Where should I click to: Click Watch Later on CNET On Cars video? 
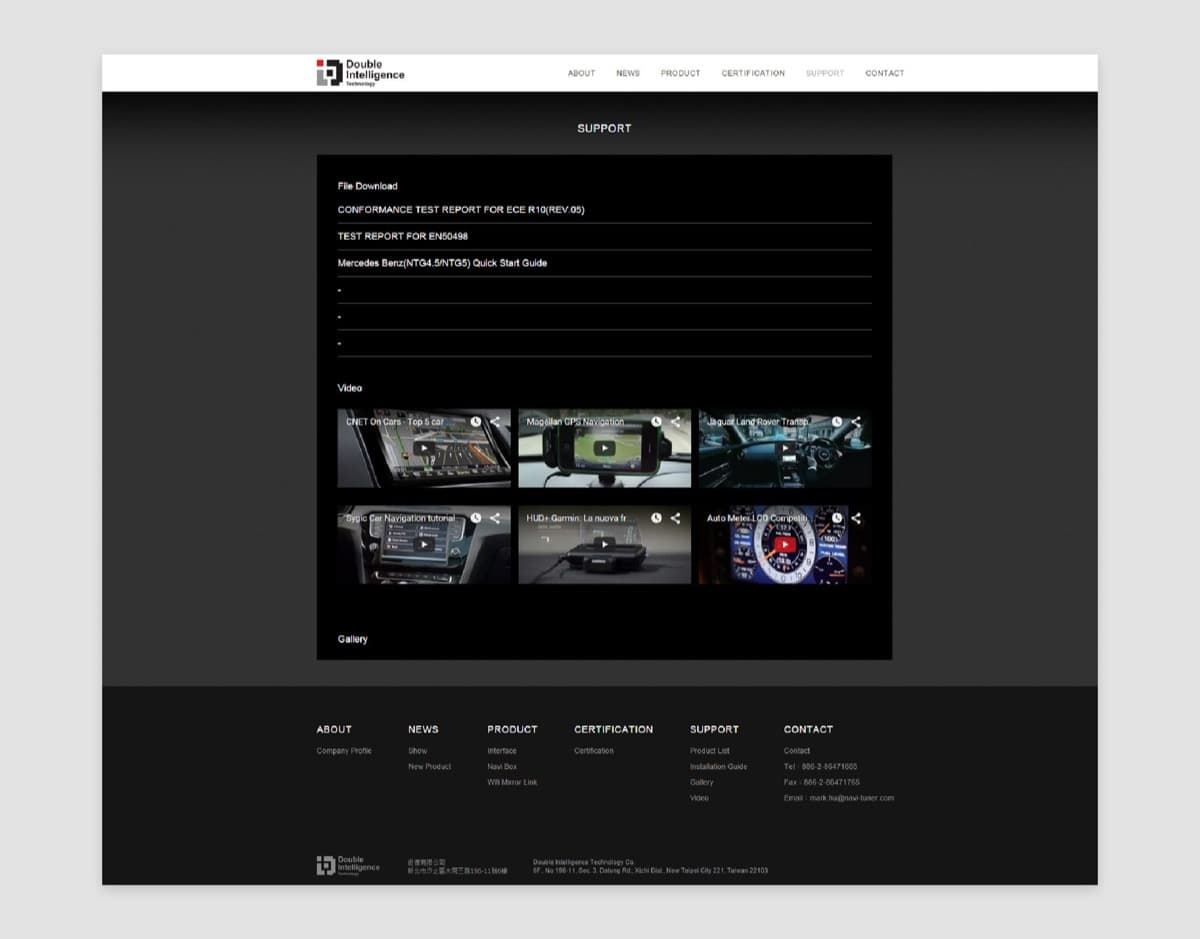476,422
